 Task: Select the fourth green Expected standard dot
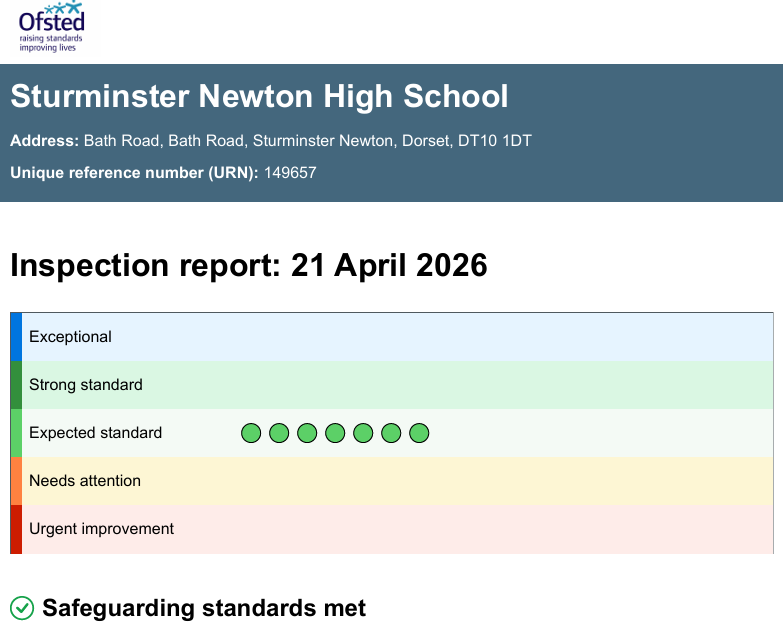[x=335, y=433]
